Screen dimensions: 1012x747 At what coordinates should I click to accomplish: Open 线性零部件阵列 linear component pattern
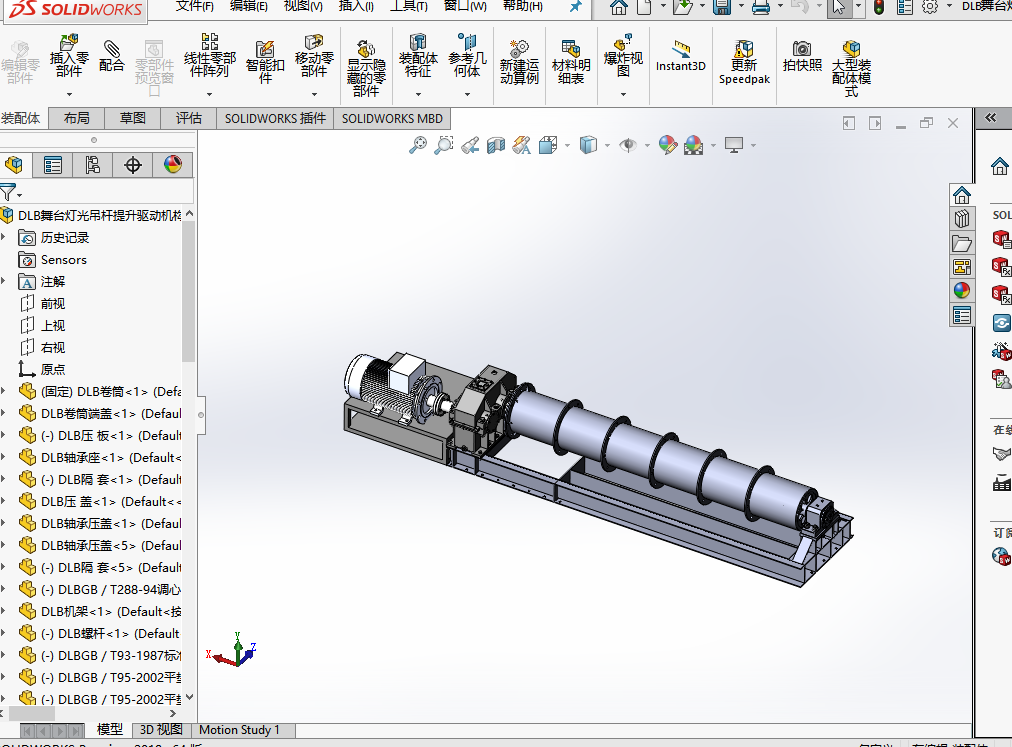click(209, 57)
